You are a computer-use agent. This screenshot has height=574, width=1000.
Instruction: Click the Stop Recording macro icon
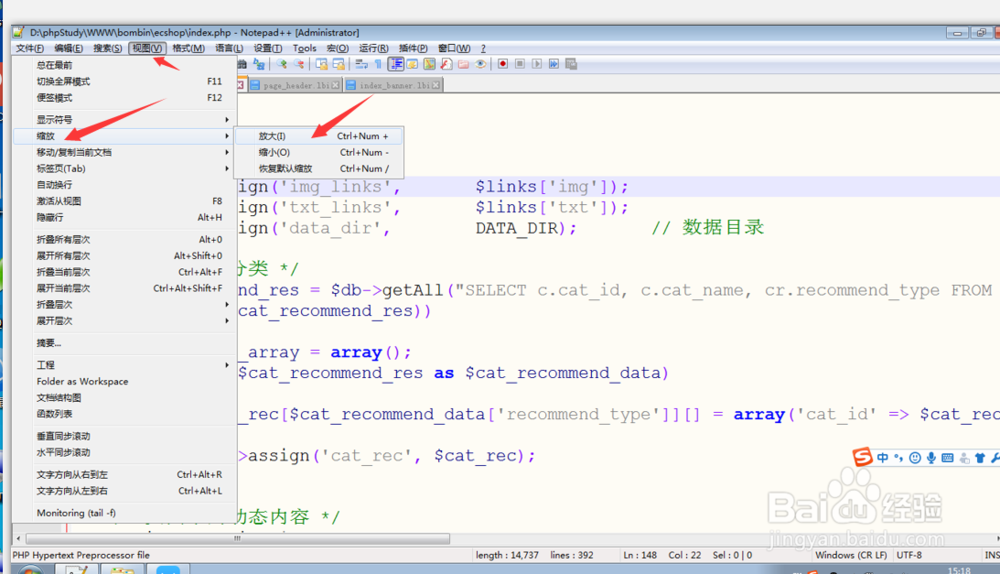point(520,64)
